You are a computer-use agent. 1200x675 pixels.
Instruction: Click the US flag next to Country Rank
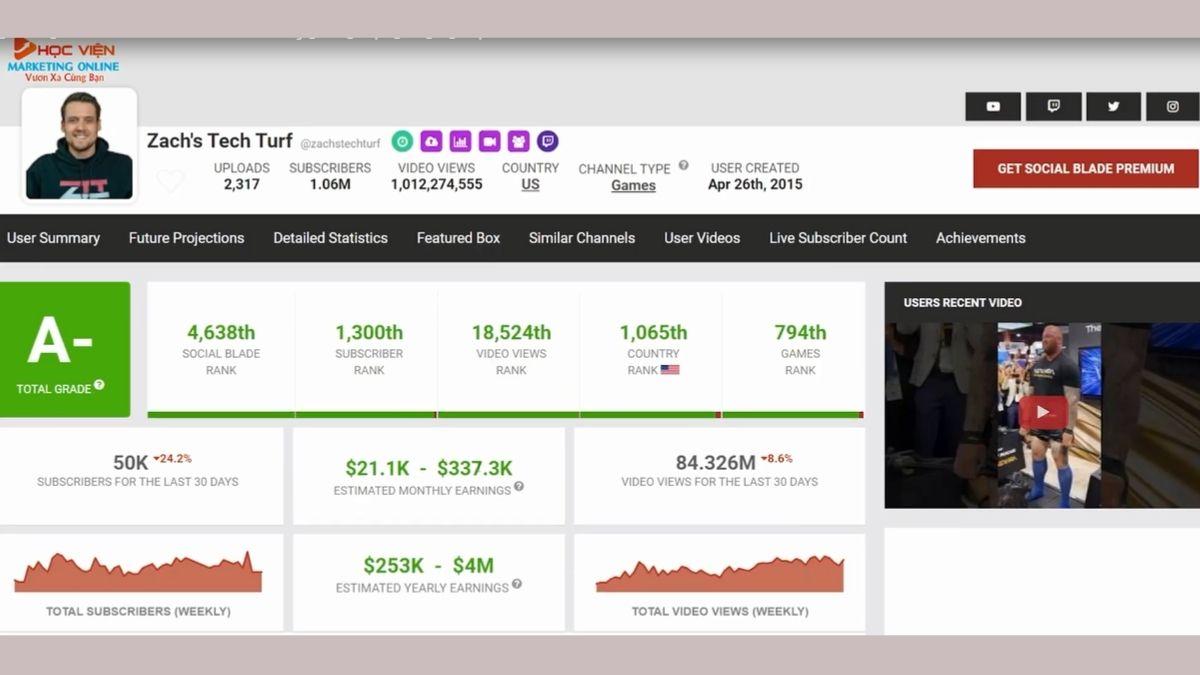(670, 370)
